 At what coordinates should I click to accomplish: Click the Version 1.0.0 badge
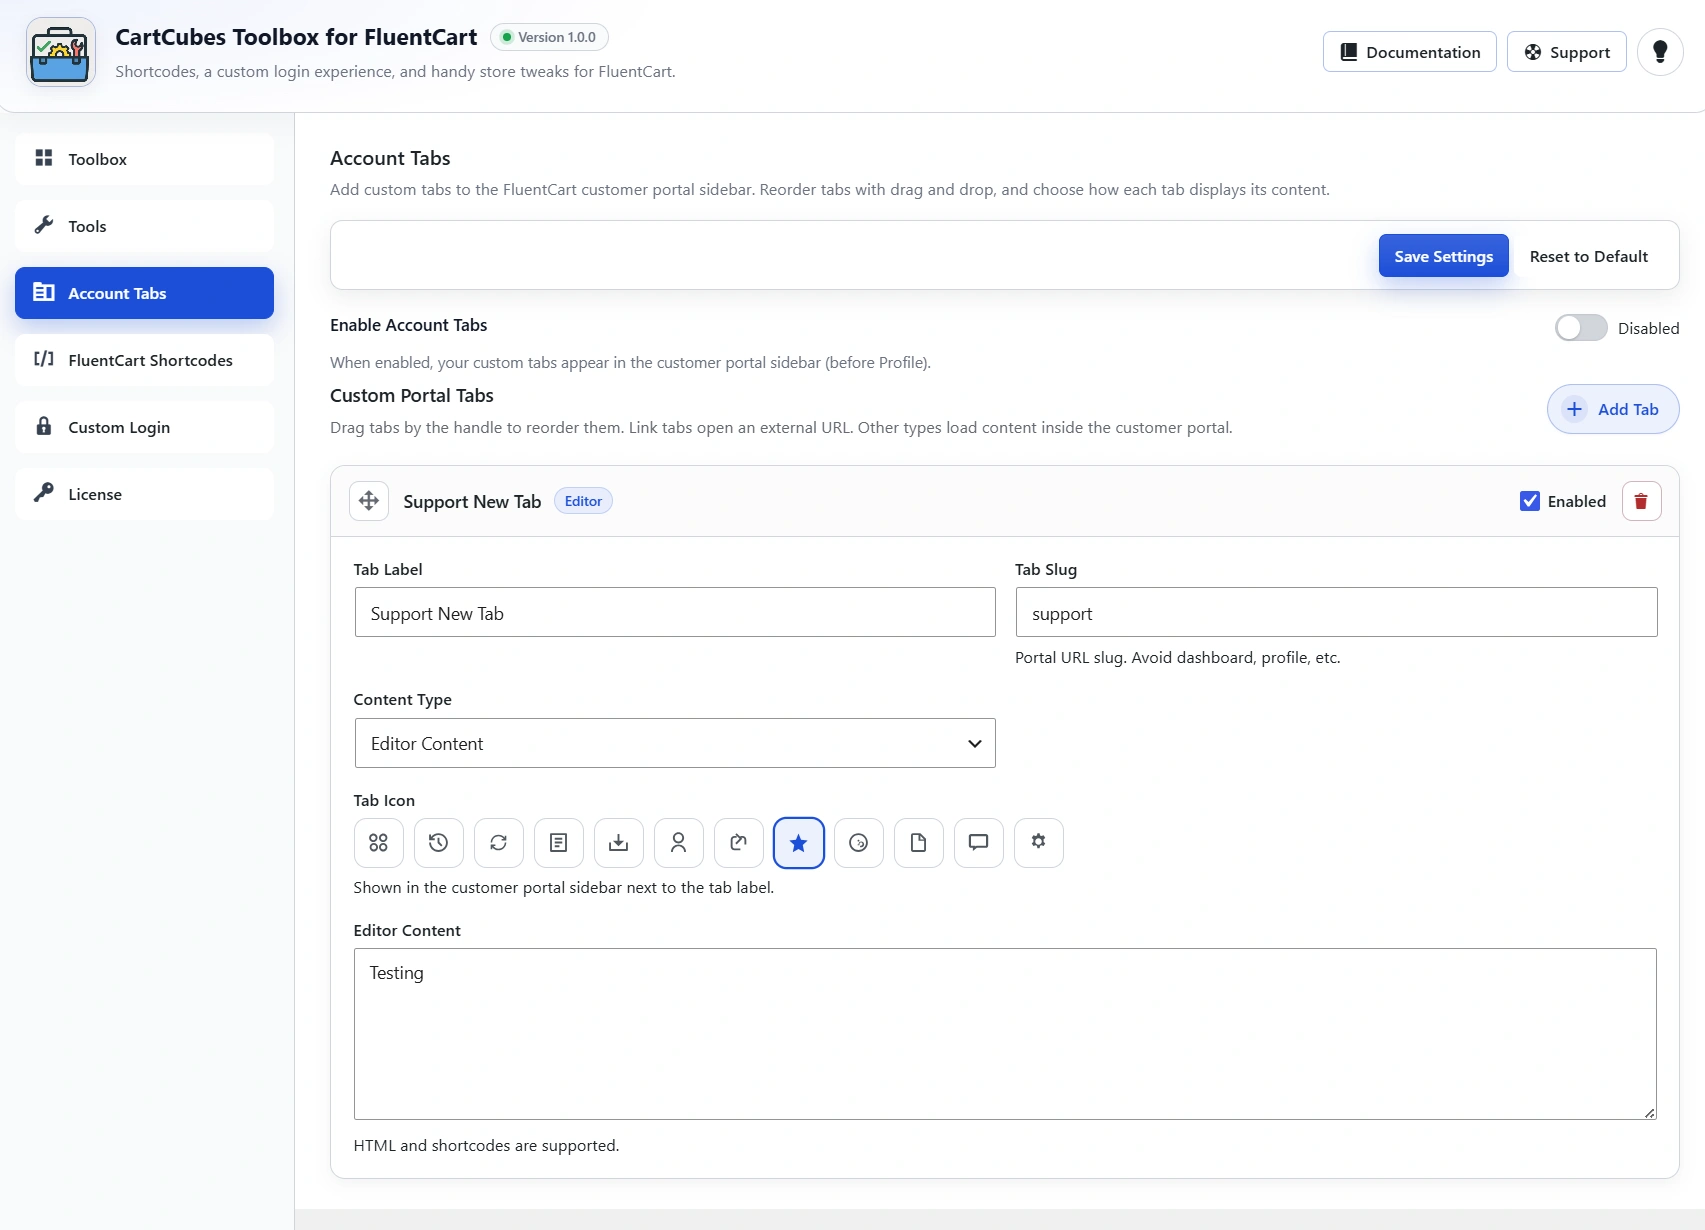(549, 37)
